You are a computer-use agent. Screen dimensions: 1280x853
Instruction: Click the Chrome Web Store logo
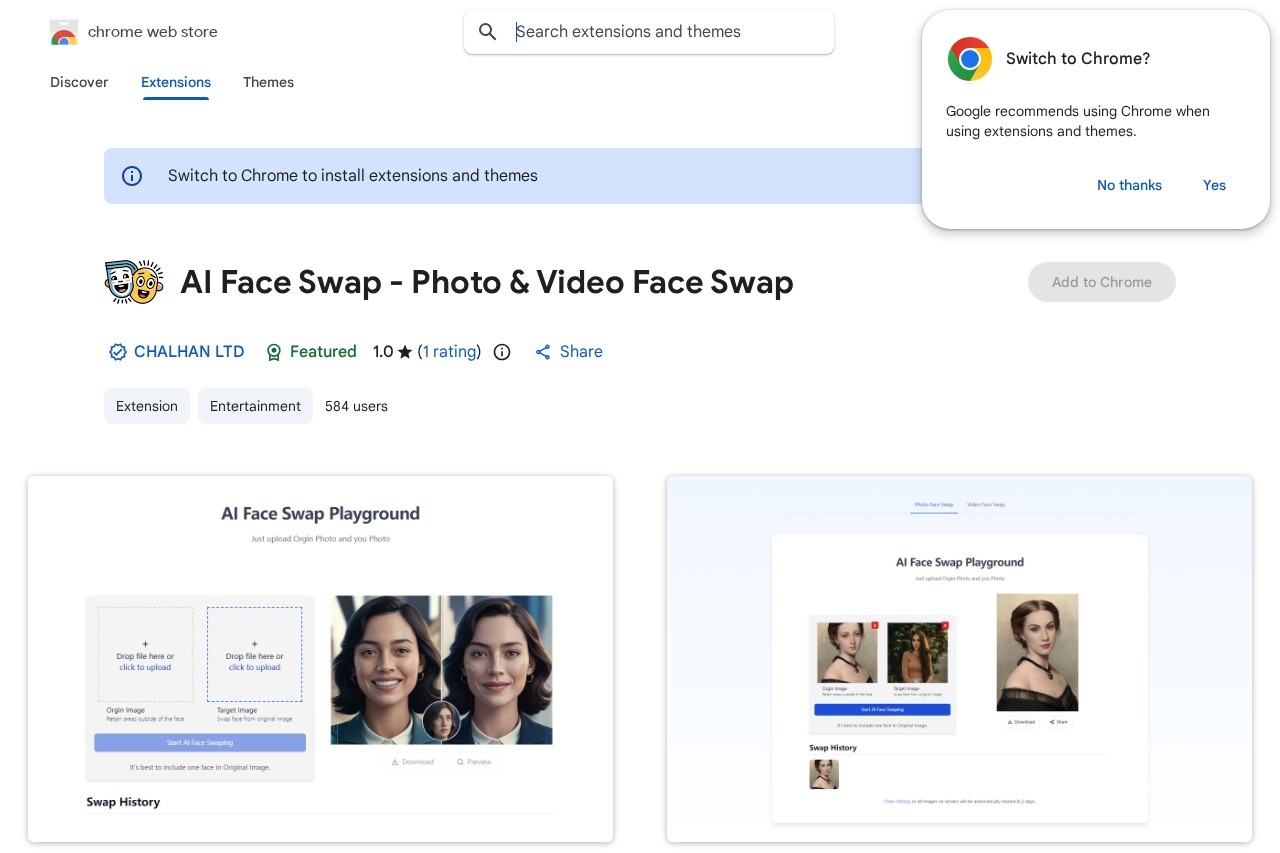coord(63,32)
